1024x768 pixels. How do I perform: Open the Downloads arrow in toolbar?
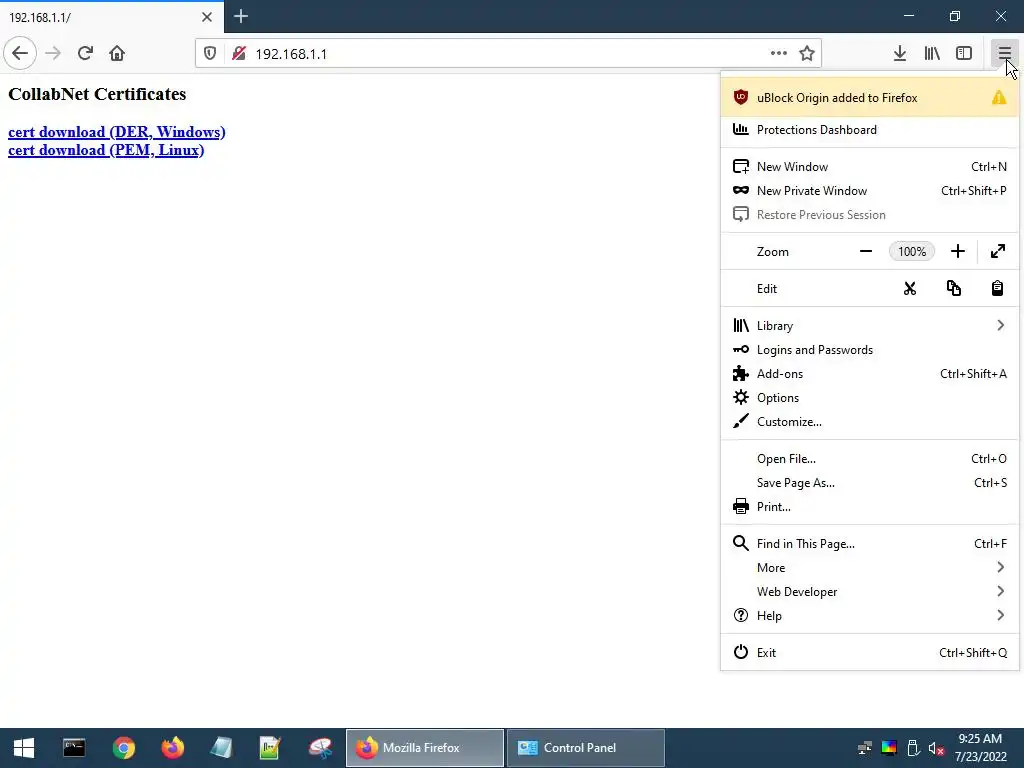click(x=900, y=54)
